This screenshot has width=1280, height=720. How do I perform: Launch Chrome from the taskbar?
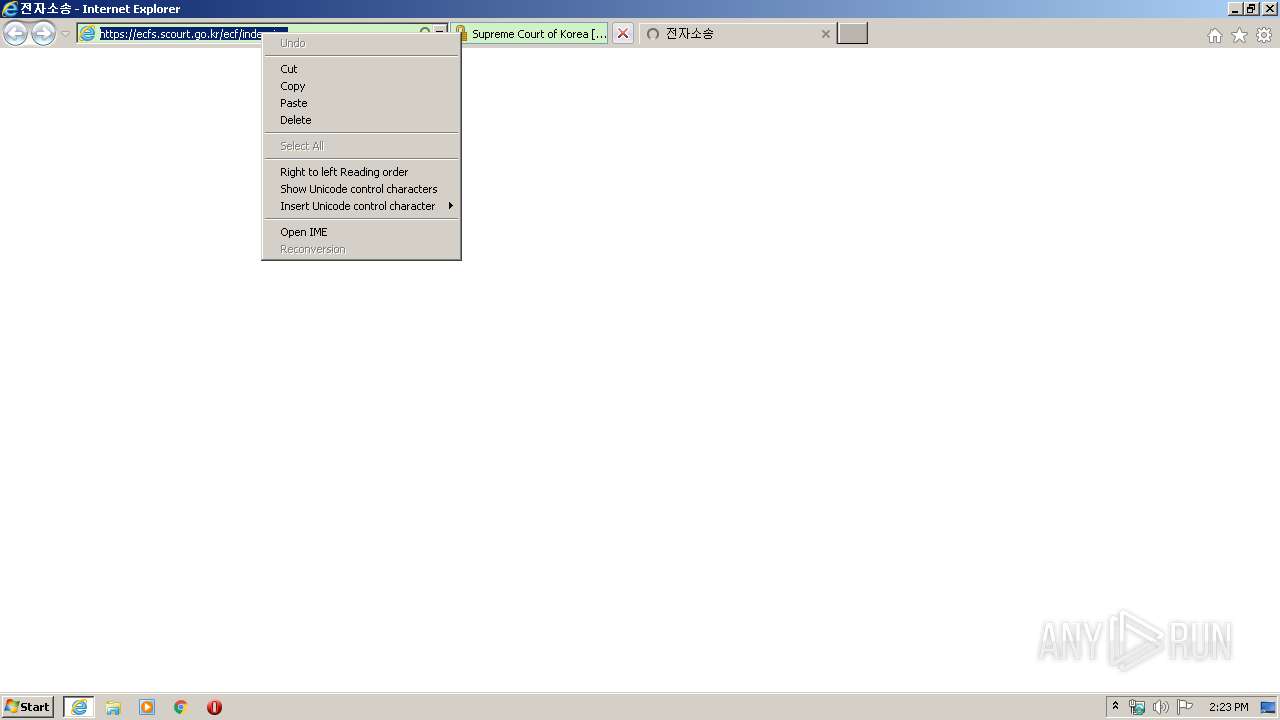[x=181, y=707]
